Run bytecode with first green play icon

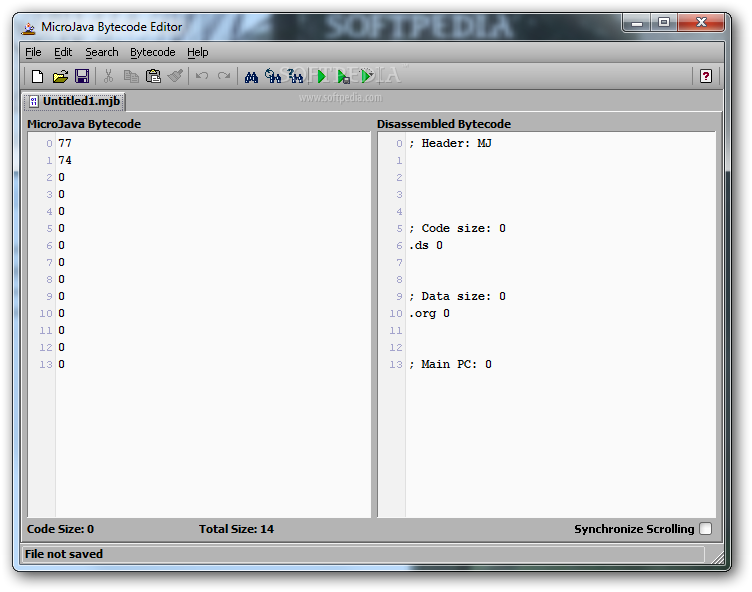(321, 76)
